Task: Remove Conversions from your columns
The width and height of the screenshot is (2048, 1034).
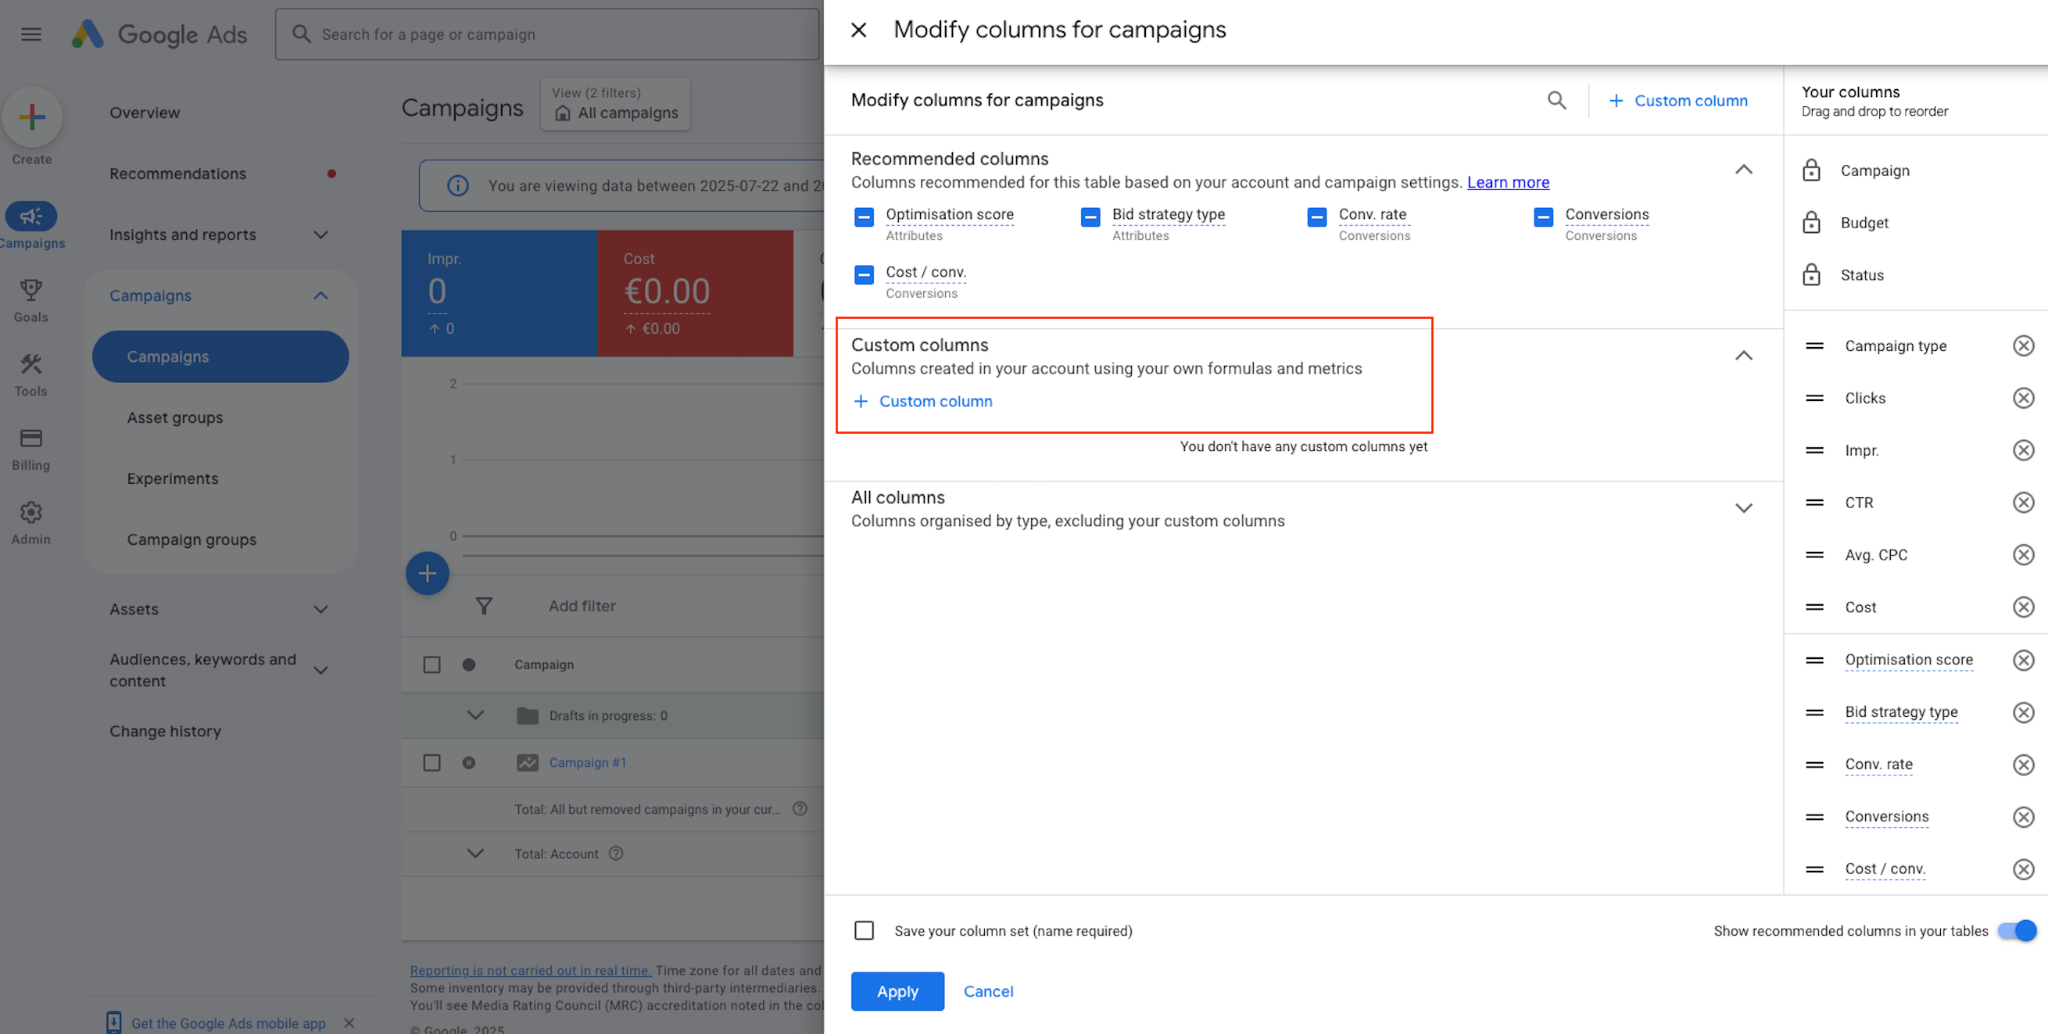Action: pos(2023,817)
